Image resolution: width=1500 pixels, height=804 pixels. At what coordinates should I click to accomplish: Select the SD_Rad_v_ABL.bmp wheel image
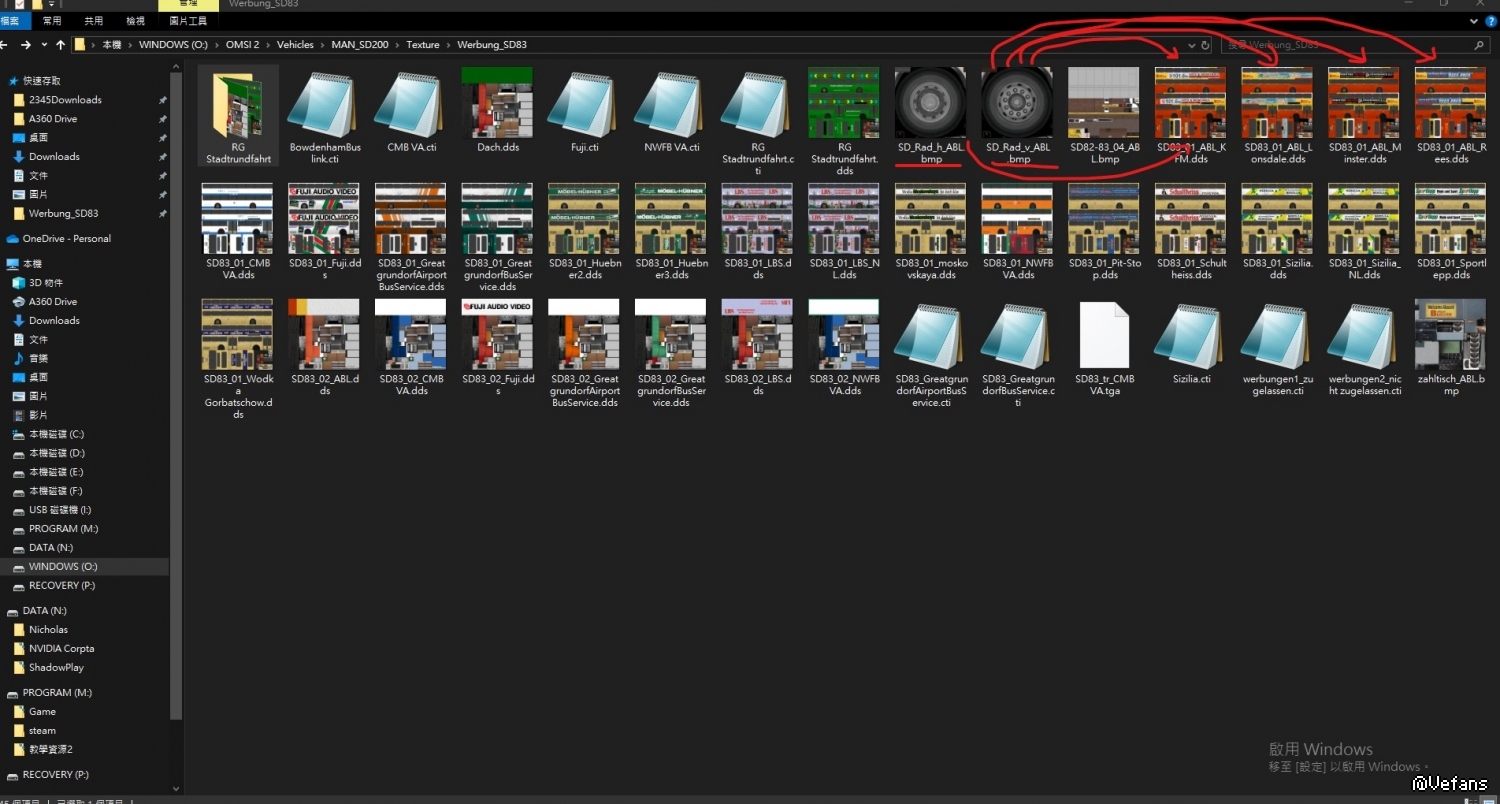[x=1017, y=103]
